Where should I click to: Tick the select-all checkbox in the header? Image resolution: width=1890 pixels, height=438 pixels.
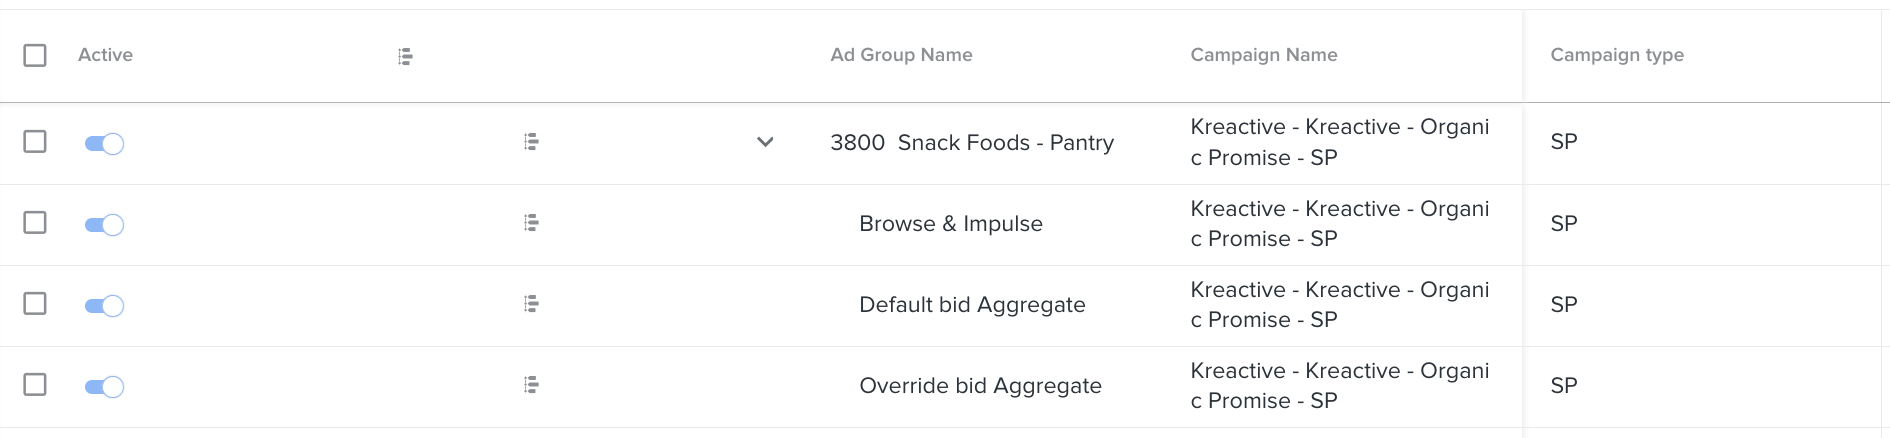click(35, 55)
